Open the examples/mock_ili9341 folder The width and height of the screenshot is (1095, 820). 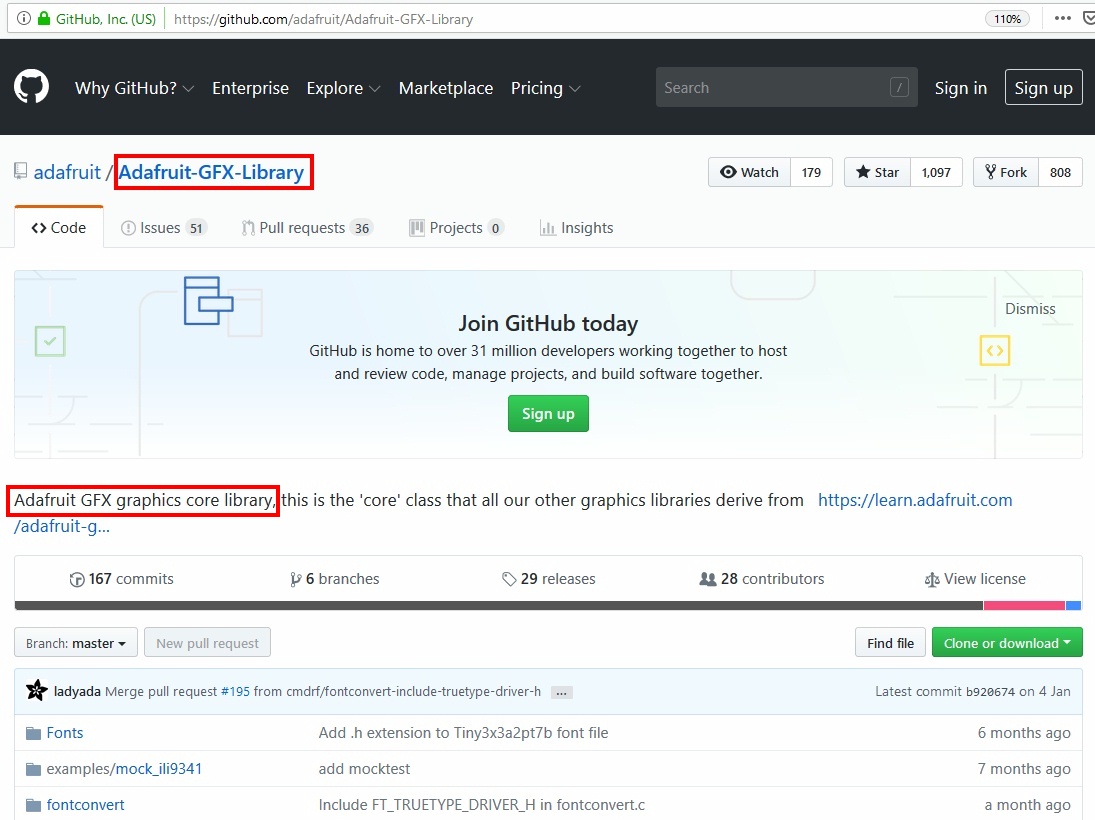tap(124, 769)
